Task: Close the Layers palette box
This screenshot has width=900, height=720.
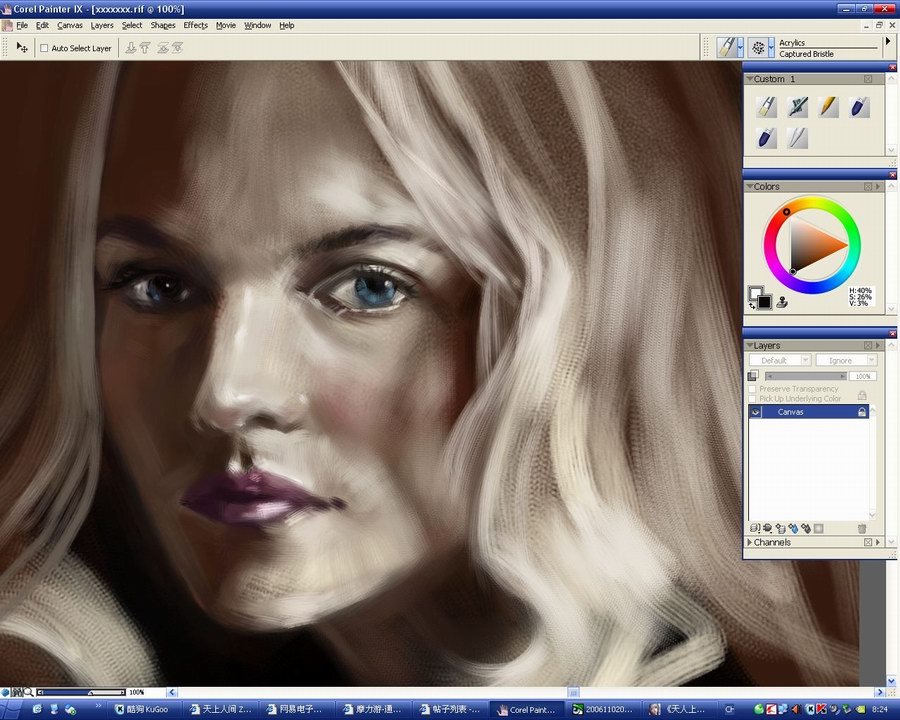Action: coord(868,346)
